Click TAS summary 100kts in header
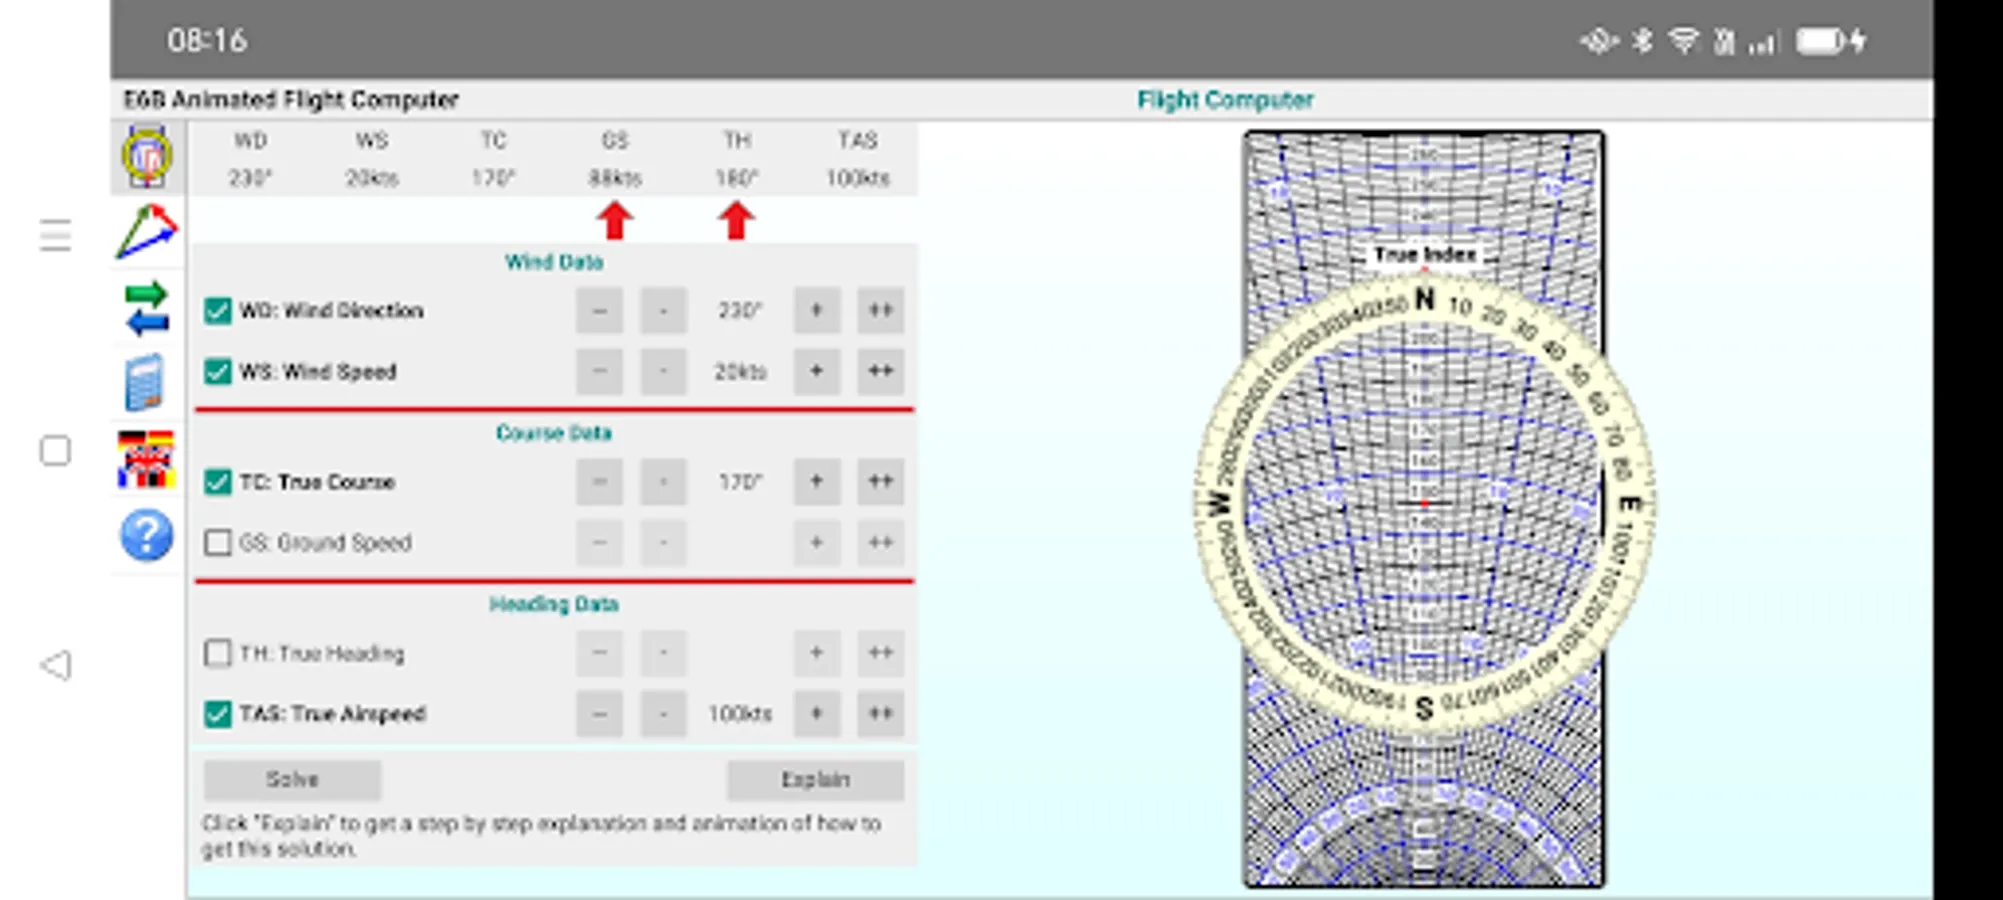This screenshot has width=2003, height=900. click(x=858, y=178)
